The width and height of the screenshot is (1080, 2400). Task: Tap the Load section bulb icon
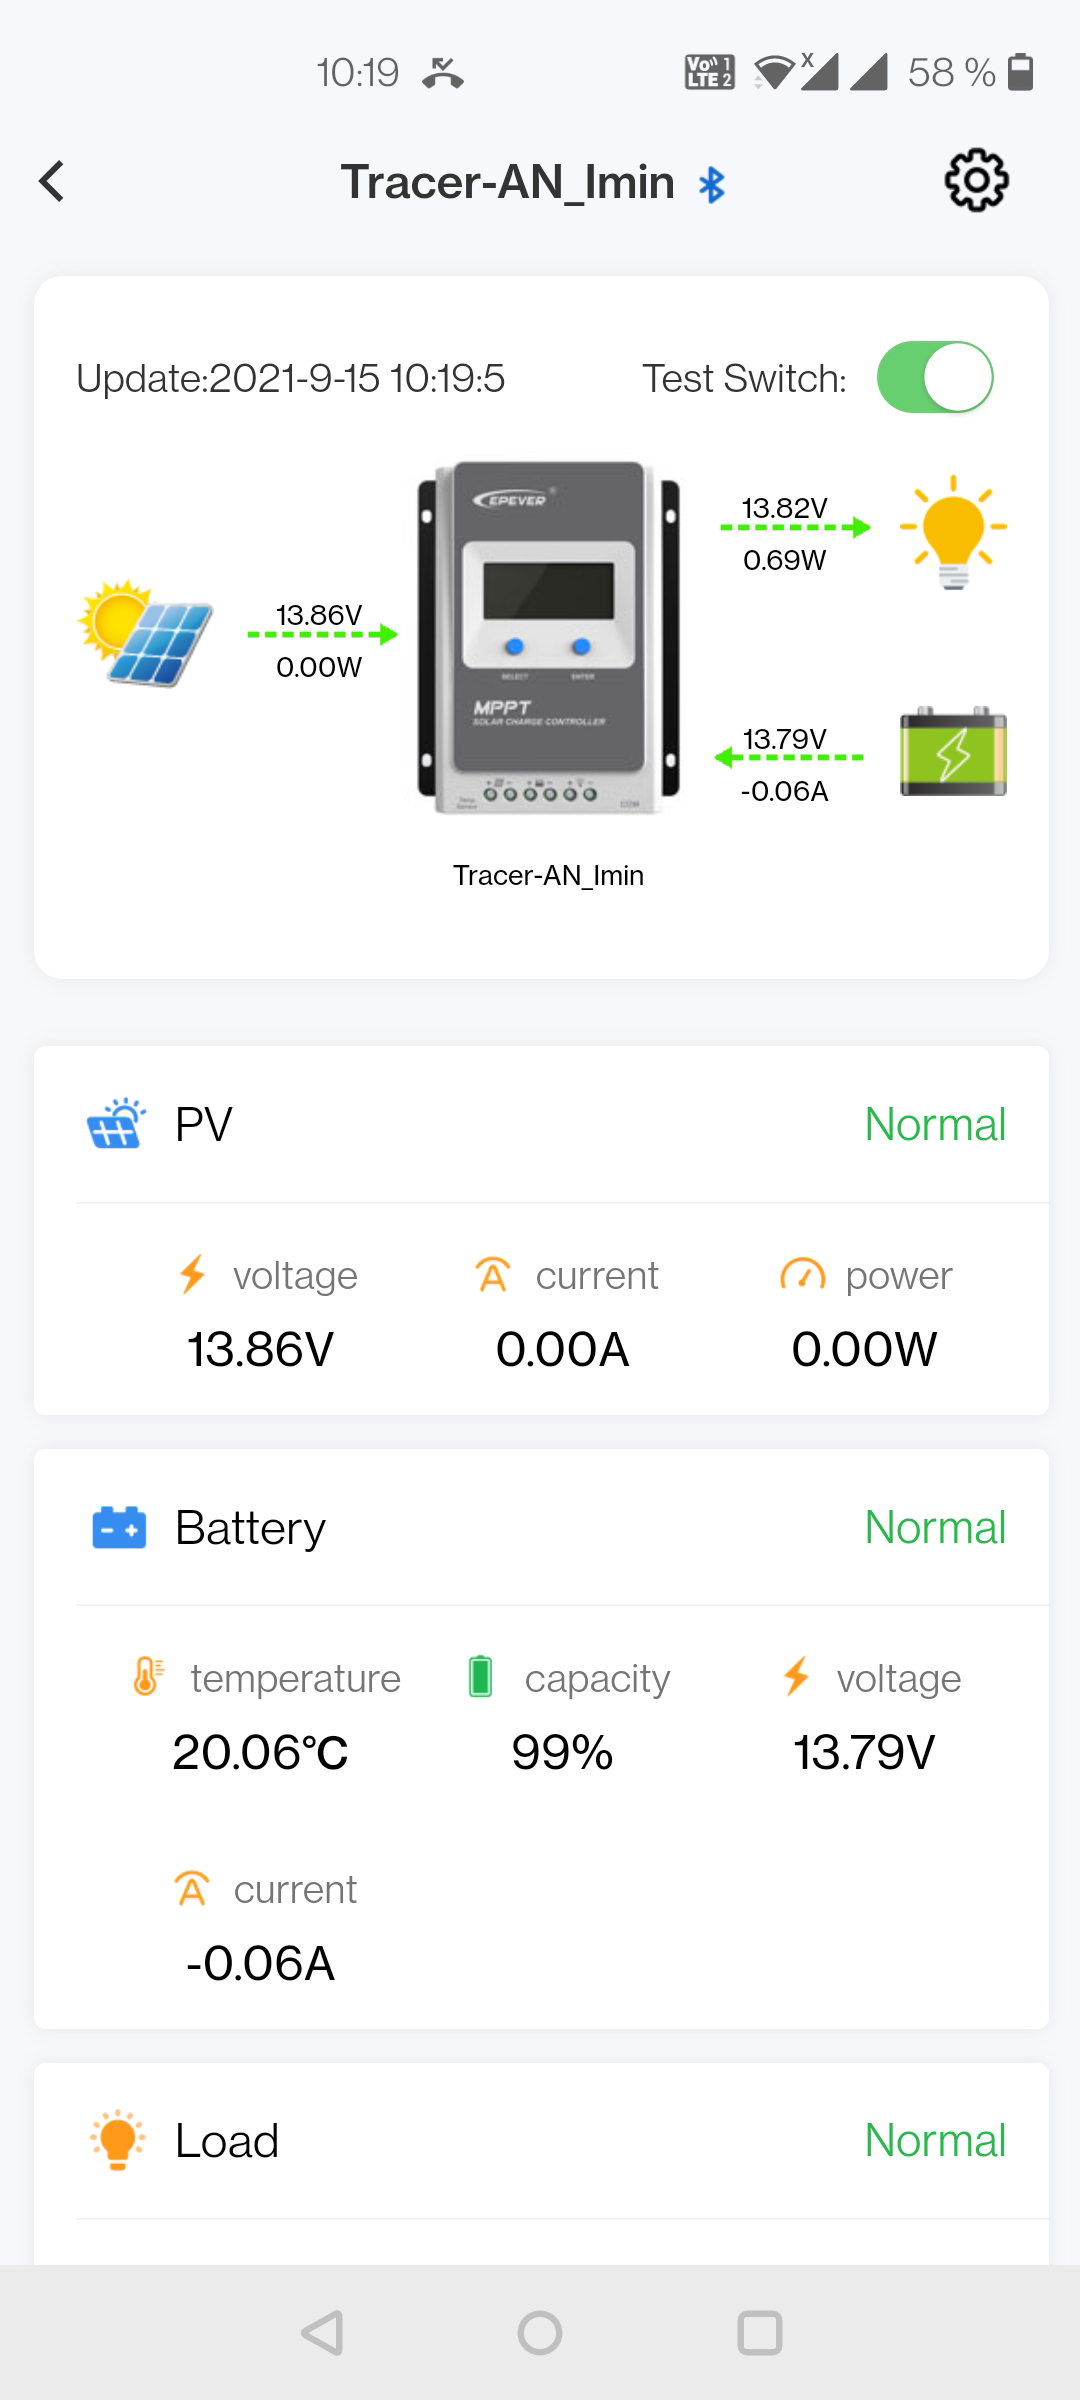(118, 2140)
